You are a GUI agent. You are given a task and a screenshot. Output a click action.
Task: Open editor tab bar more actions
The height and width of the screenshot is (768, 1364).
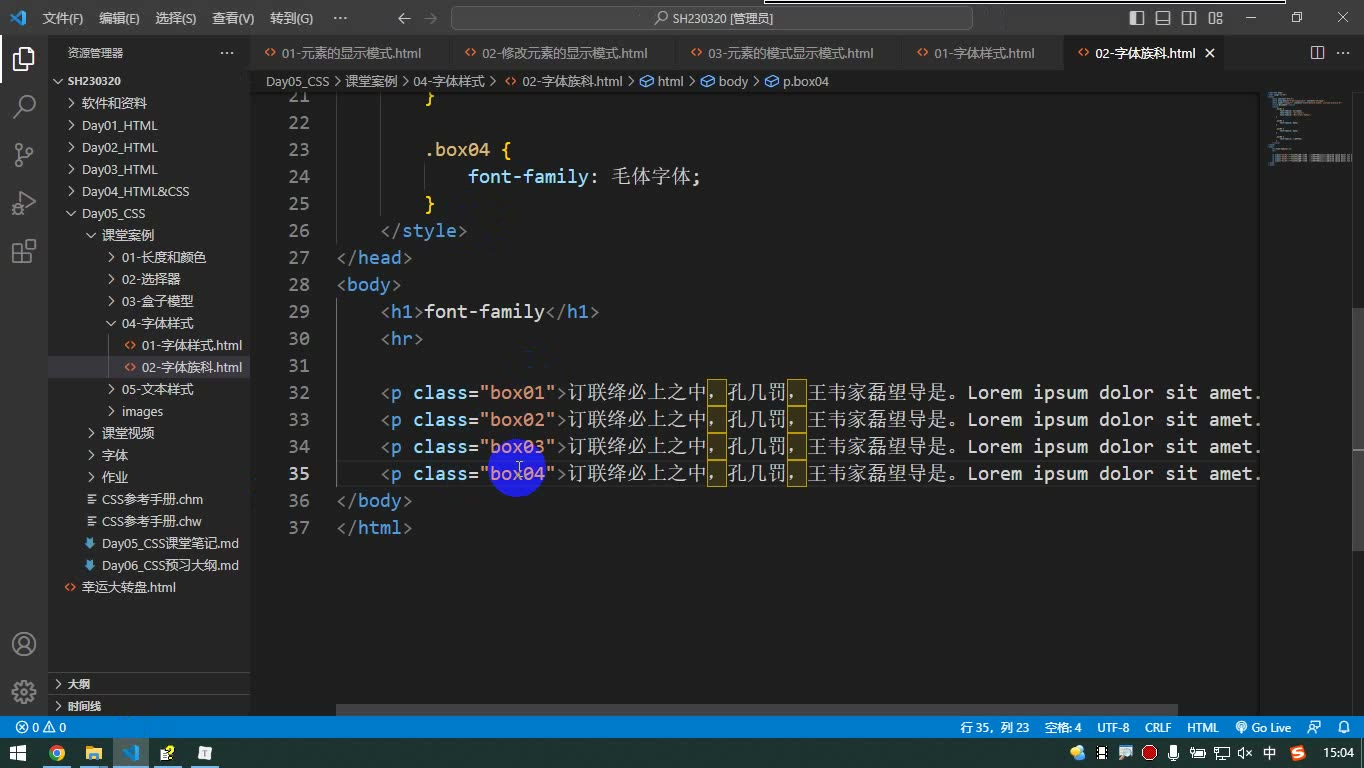pos(1344,53)
